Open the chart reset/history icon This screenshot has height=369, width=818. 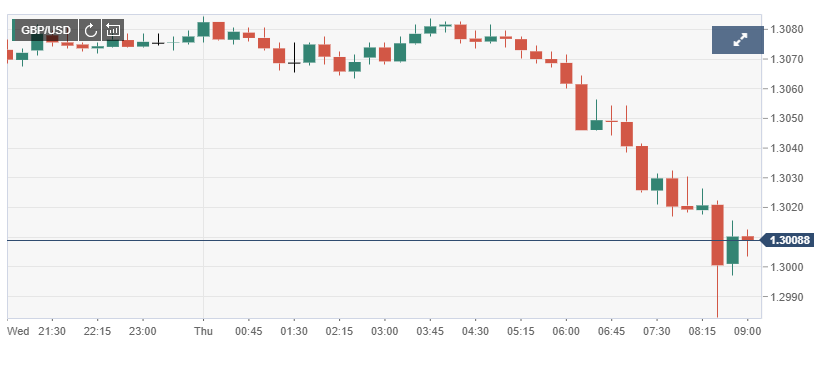[113, 30]
